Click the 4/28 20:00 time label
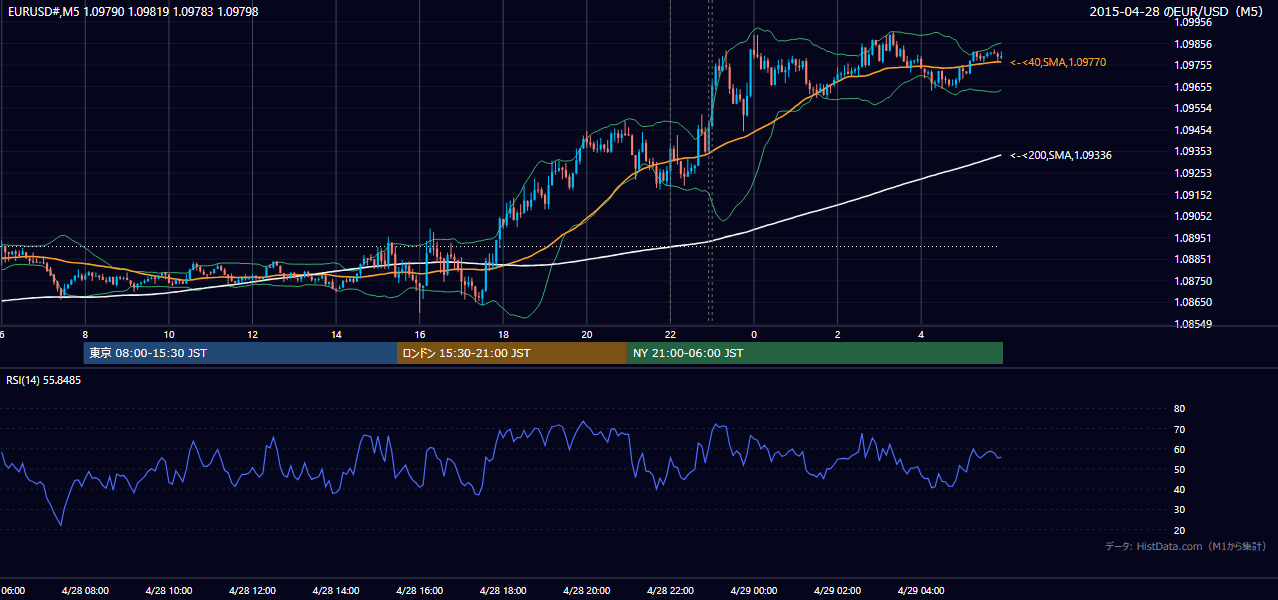The height and width of the screenshot is (600, 1278). click(586, 590)
